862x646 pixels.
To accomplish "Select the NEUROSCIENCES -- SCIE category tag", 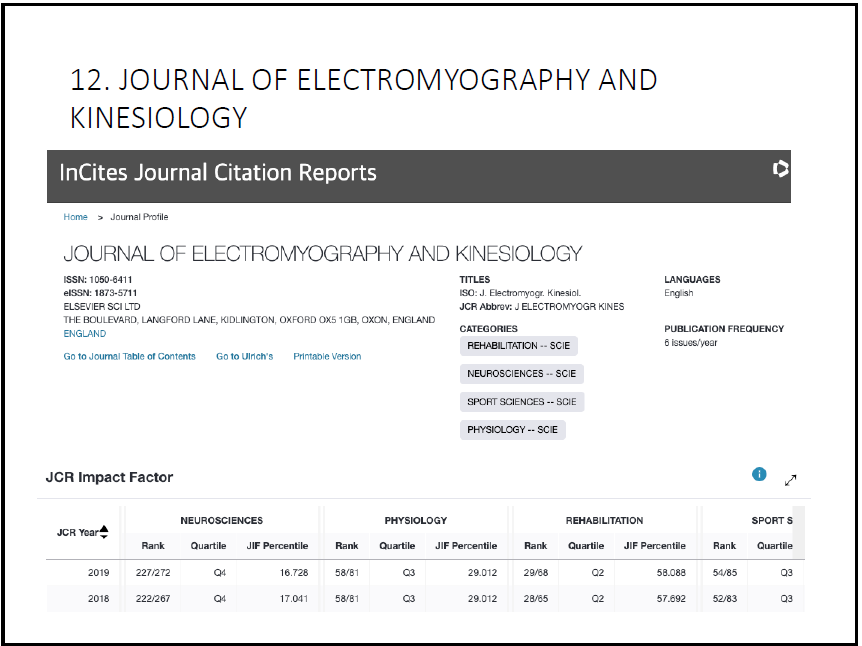I will point(520,374).
